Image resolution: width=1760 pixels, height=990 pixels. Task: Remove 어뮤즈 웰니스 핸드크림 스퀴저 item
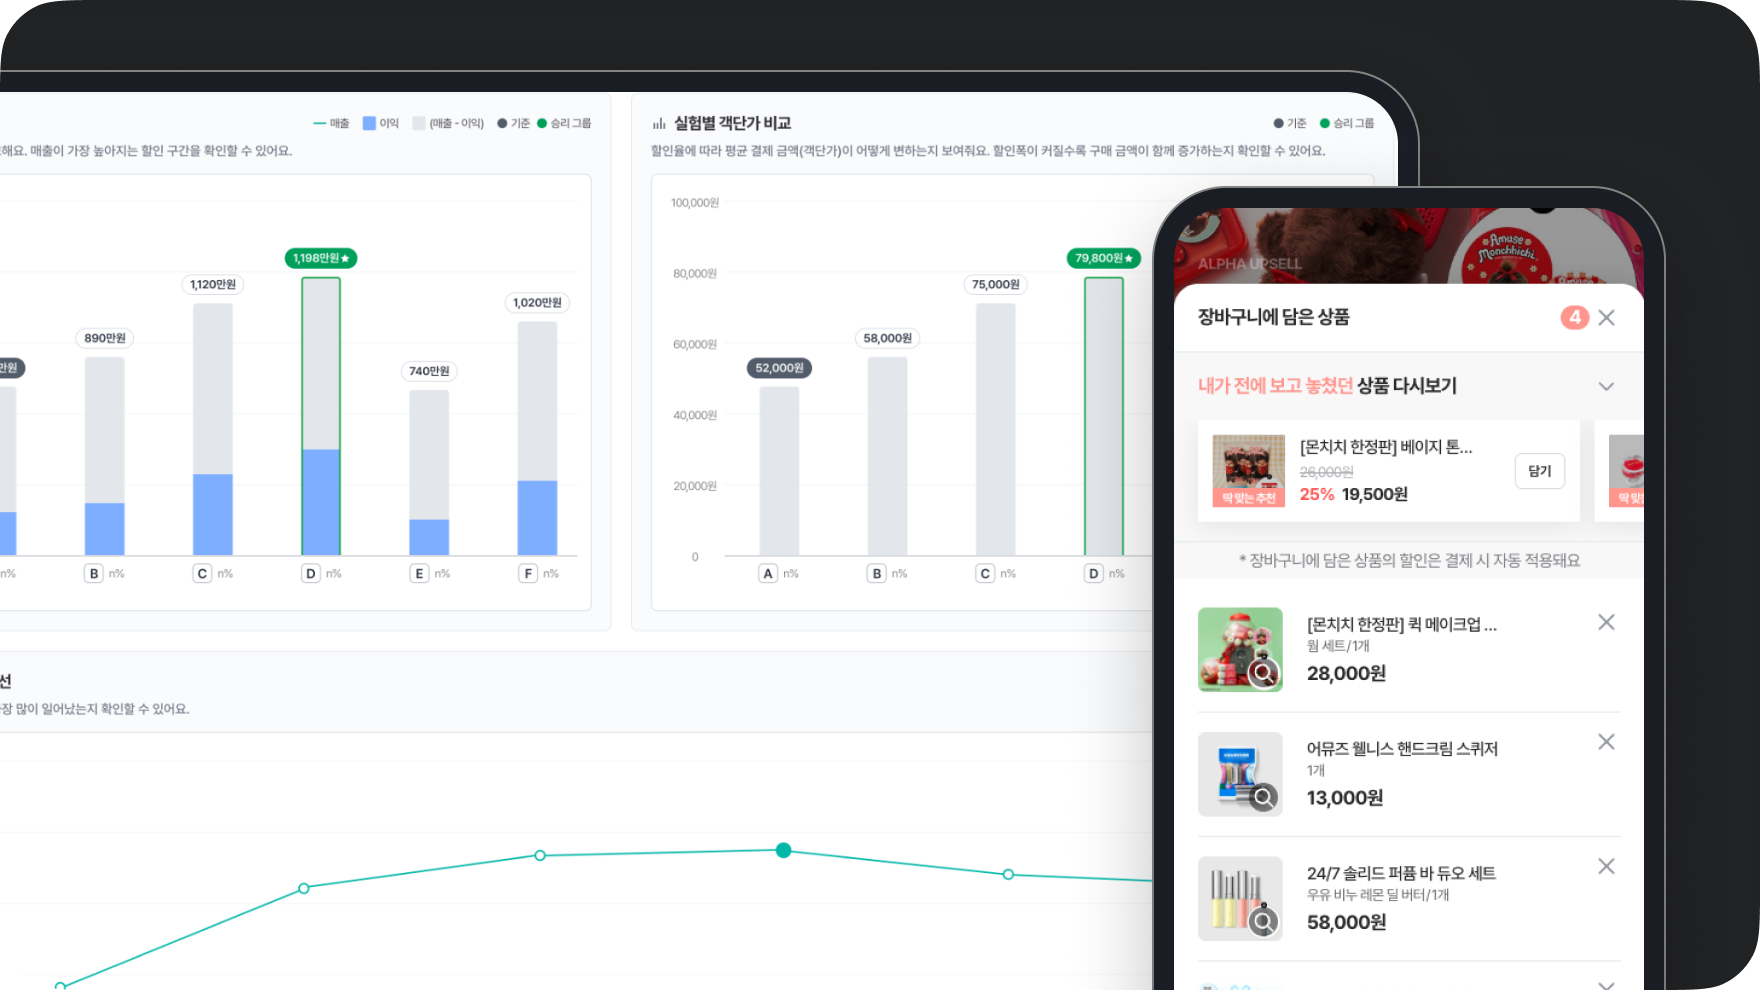tap(1606, 742)
